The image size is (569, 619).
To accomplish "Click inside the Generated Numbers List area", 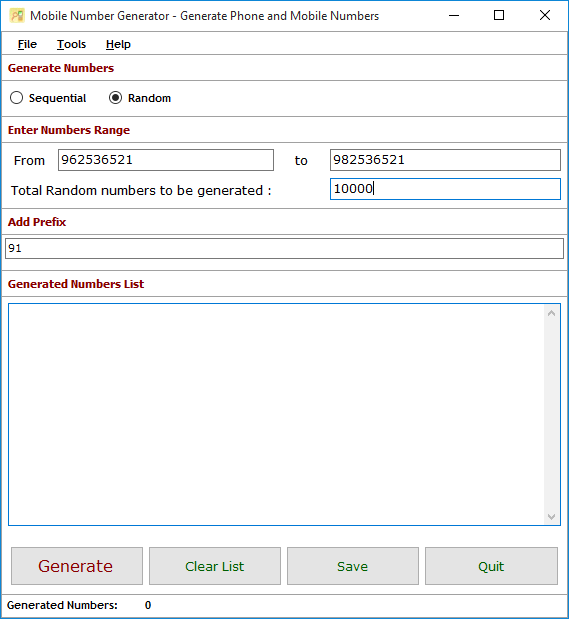I will click(x=276, y=415).
